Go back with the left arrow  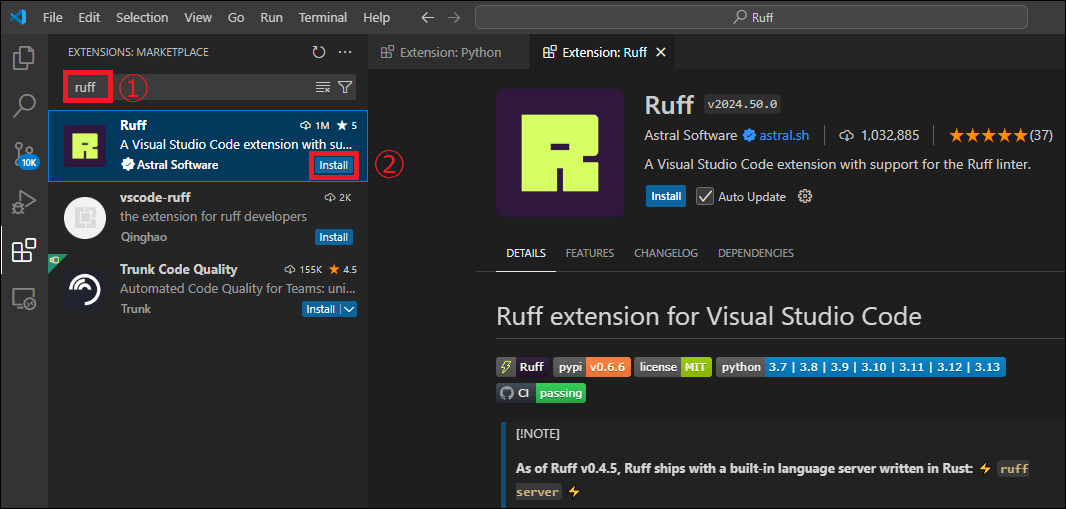(x=428, y=18)
